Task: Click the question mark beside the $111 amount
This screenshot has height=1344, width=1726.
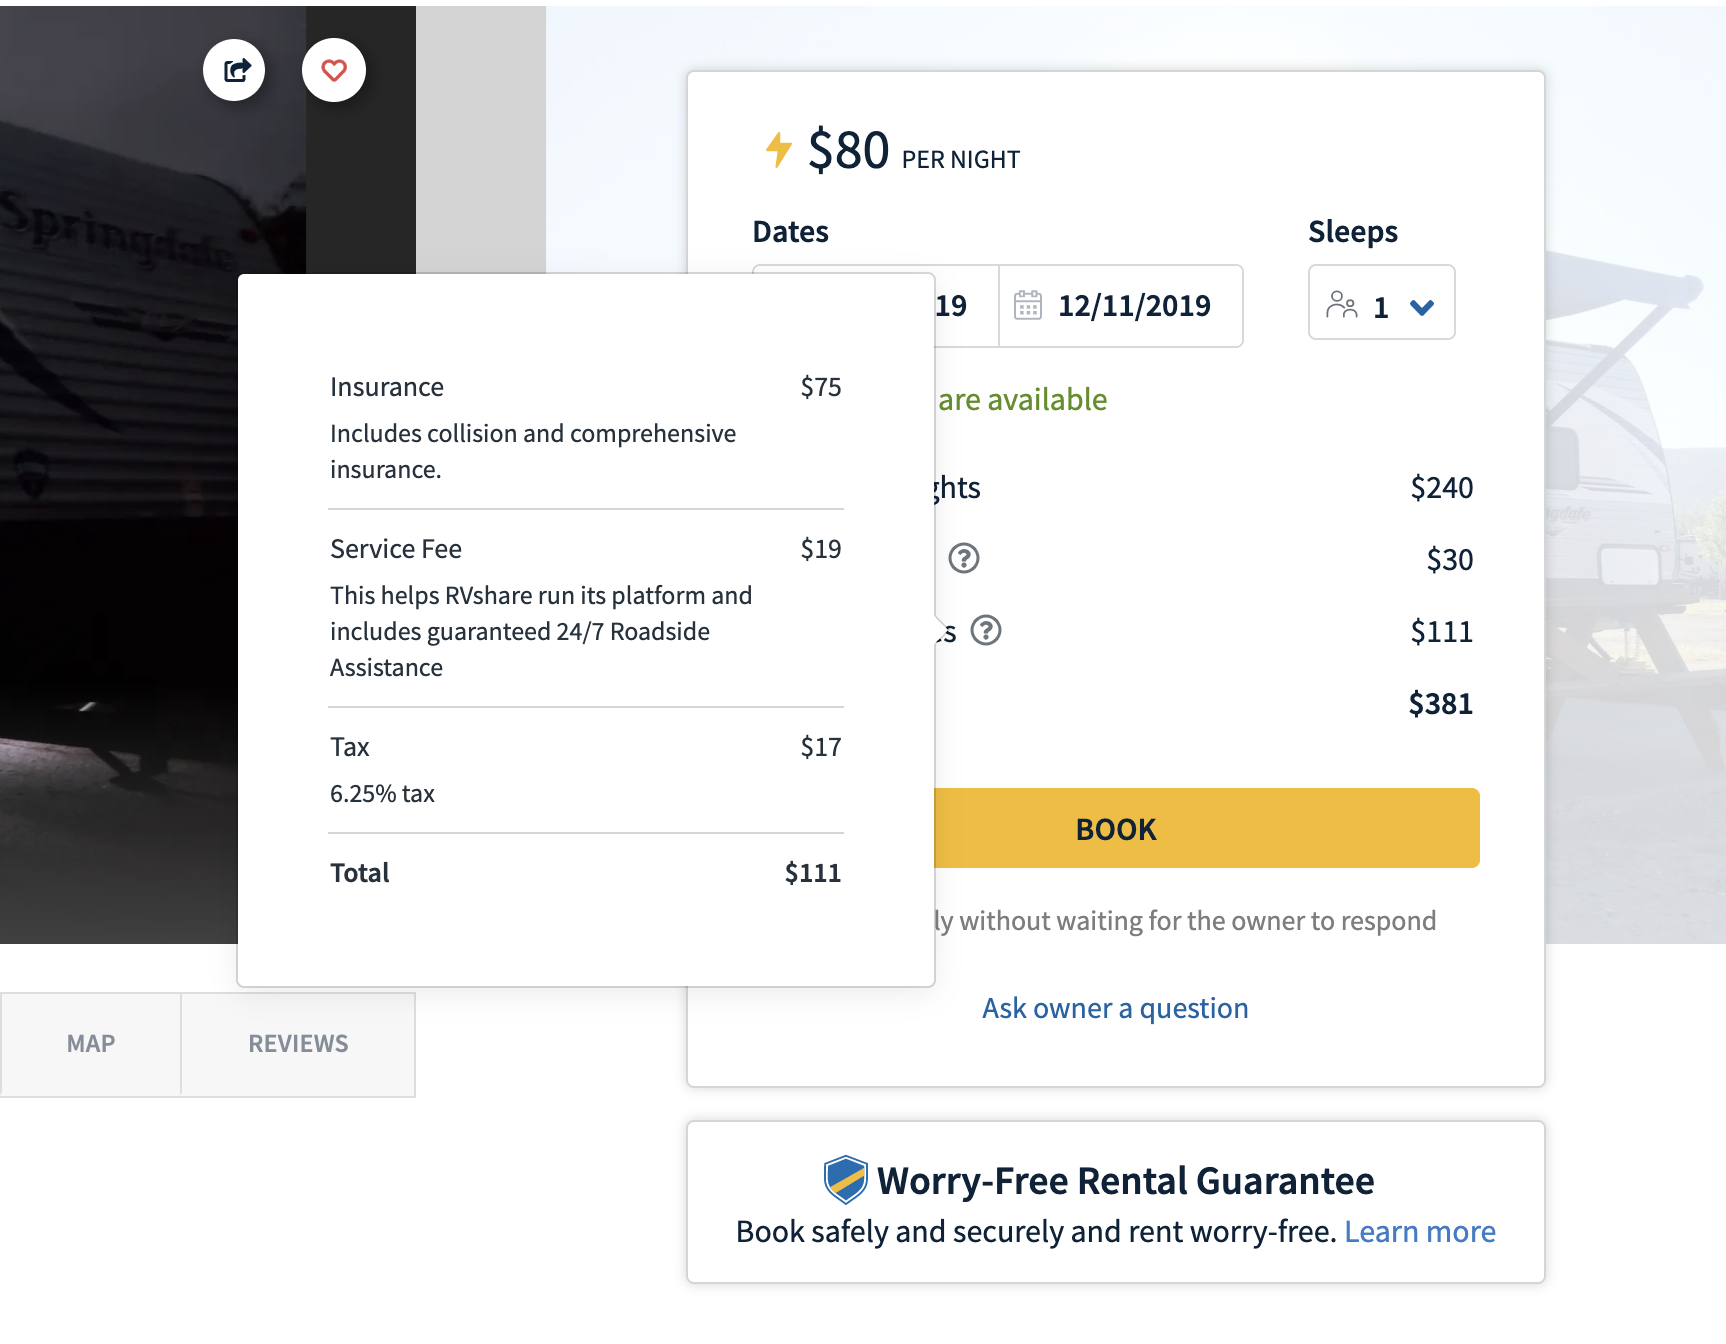Action: [986, 631]
